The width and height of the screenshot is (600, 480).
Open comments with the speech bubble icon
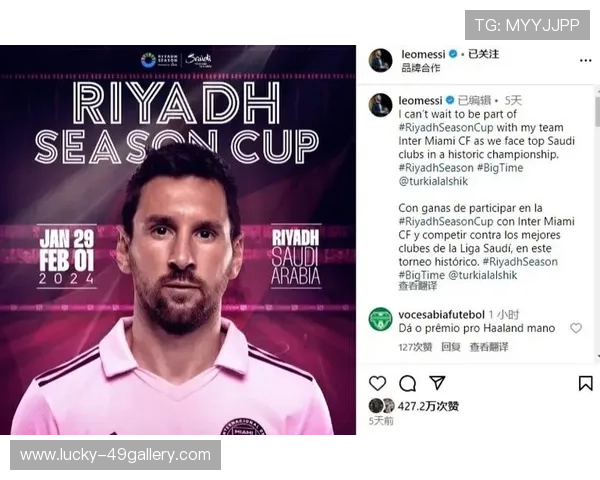click(x=408, y=383)
